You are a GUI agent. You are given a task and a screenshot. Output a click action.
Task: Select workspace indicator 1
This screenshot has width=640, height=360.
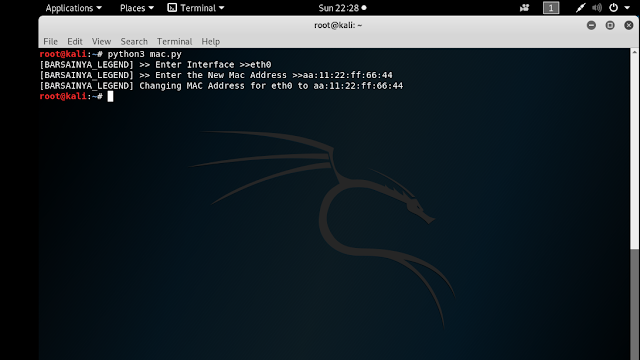point(551,8)
